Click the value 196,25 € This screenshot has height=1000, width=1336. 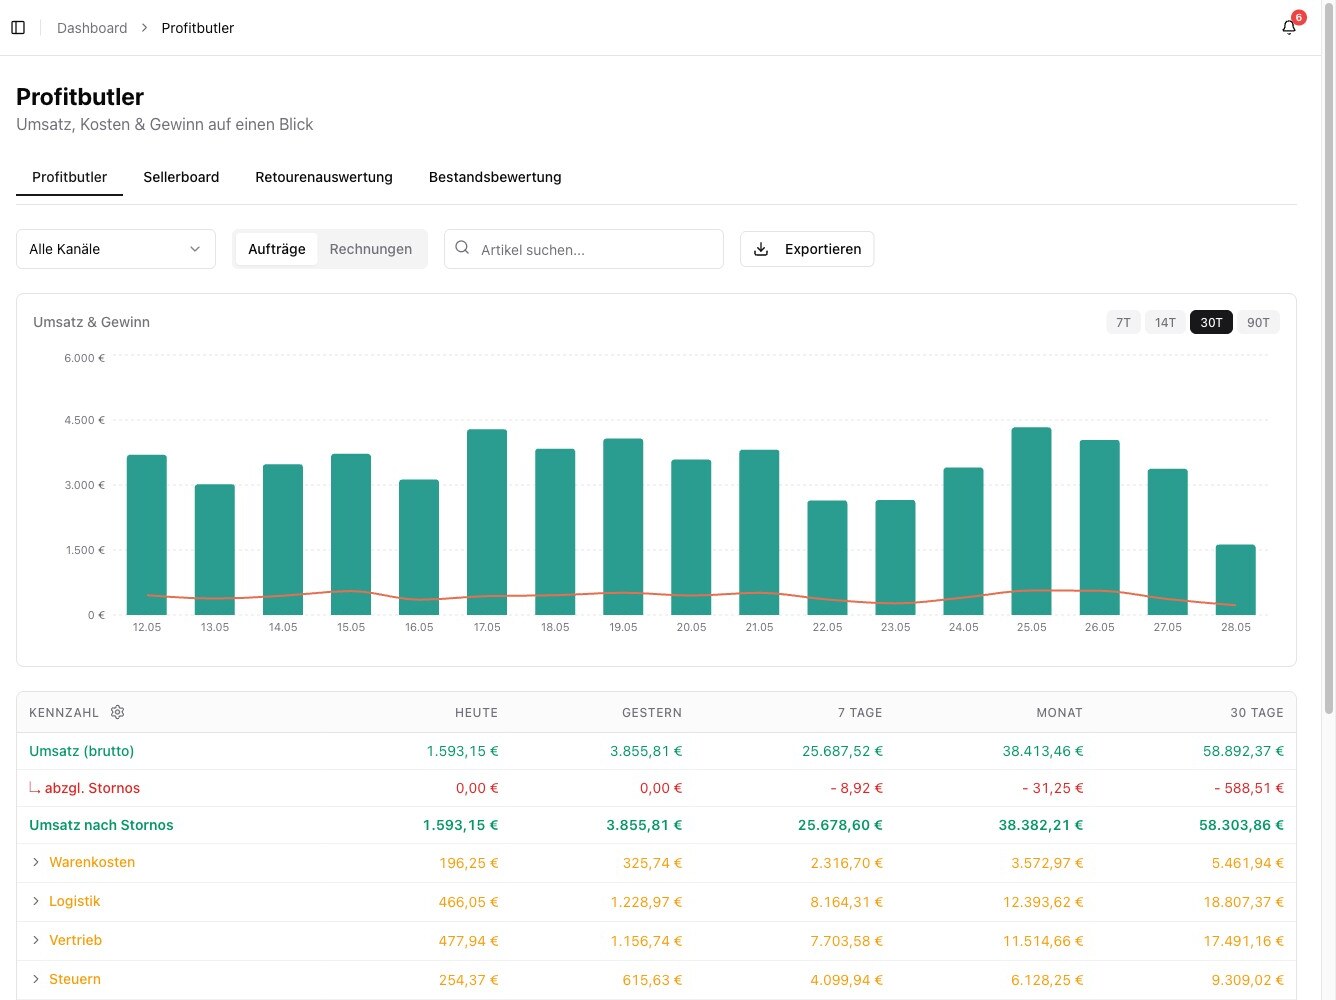point(468,863)
